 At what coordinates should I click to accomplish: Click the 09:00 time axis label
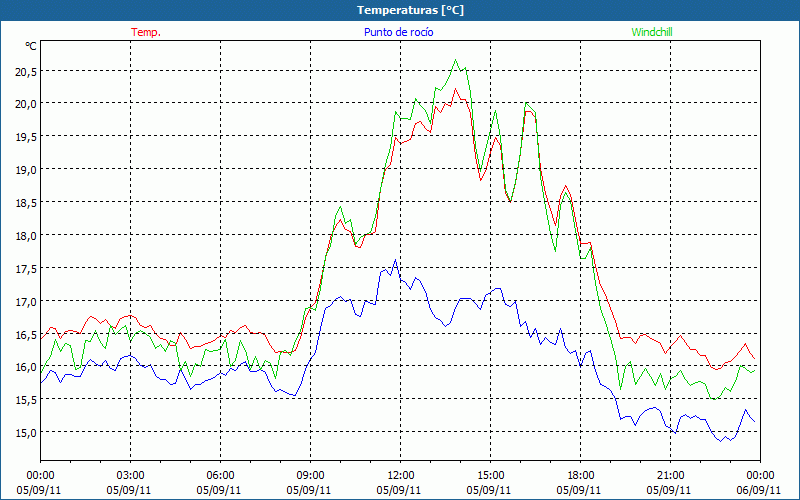(310, 476)
